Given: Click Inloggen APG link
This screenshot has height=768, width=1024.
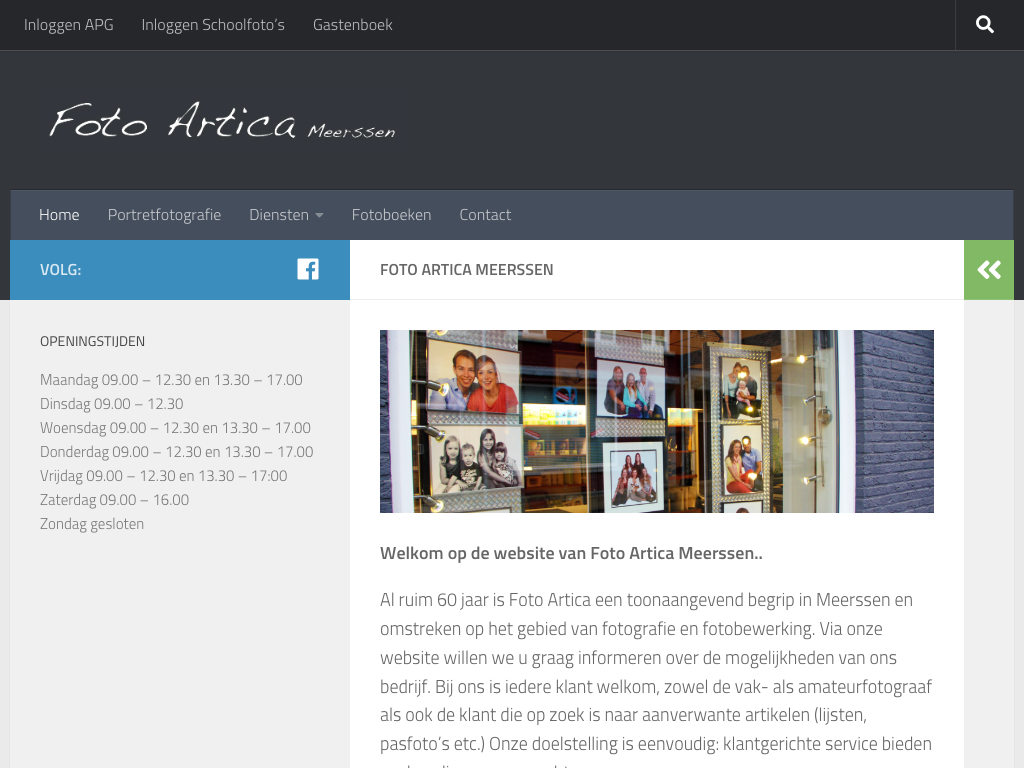Looking at the screenshot, I should [x=69, y=25].
